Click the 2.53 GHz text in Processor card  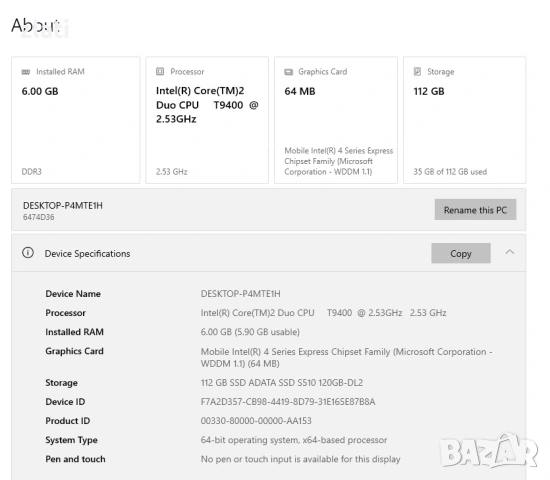pyautogui.click(x=172, y=172)
